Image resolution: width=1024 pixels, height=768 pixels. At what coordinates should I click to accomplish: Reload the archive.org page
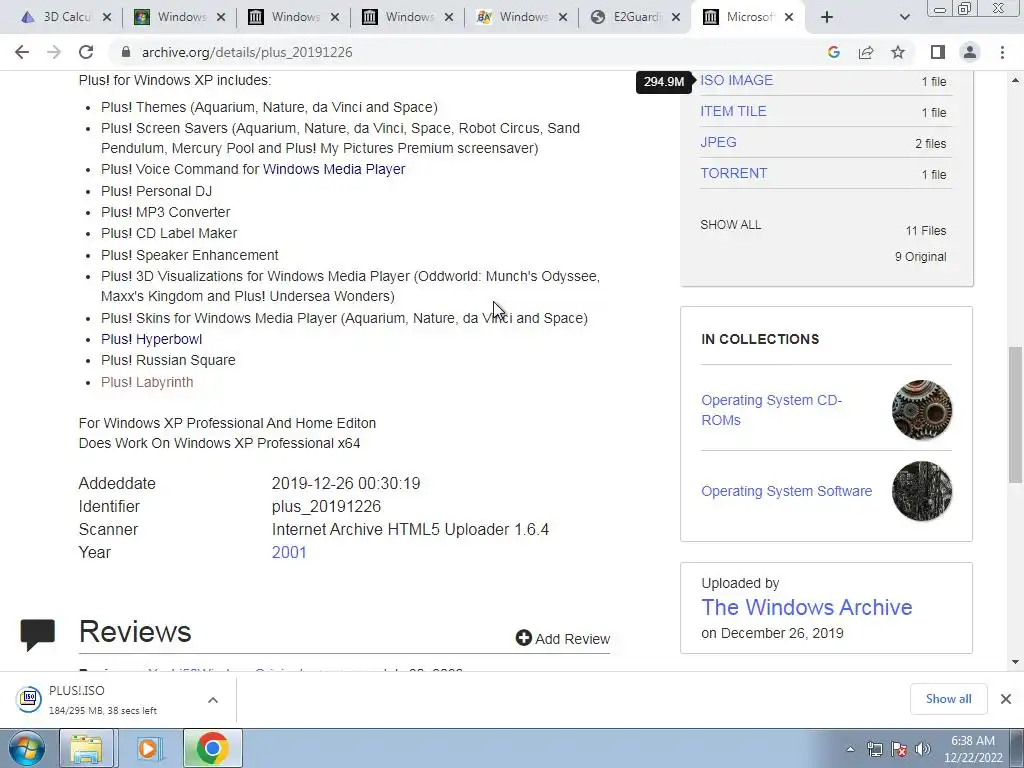point(86,52)
